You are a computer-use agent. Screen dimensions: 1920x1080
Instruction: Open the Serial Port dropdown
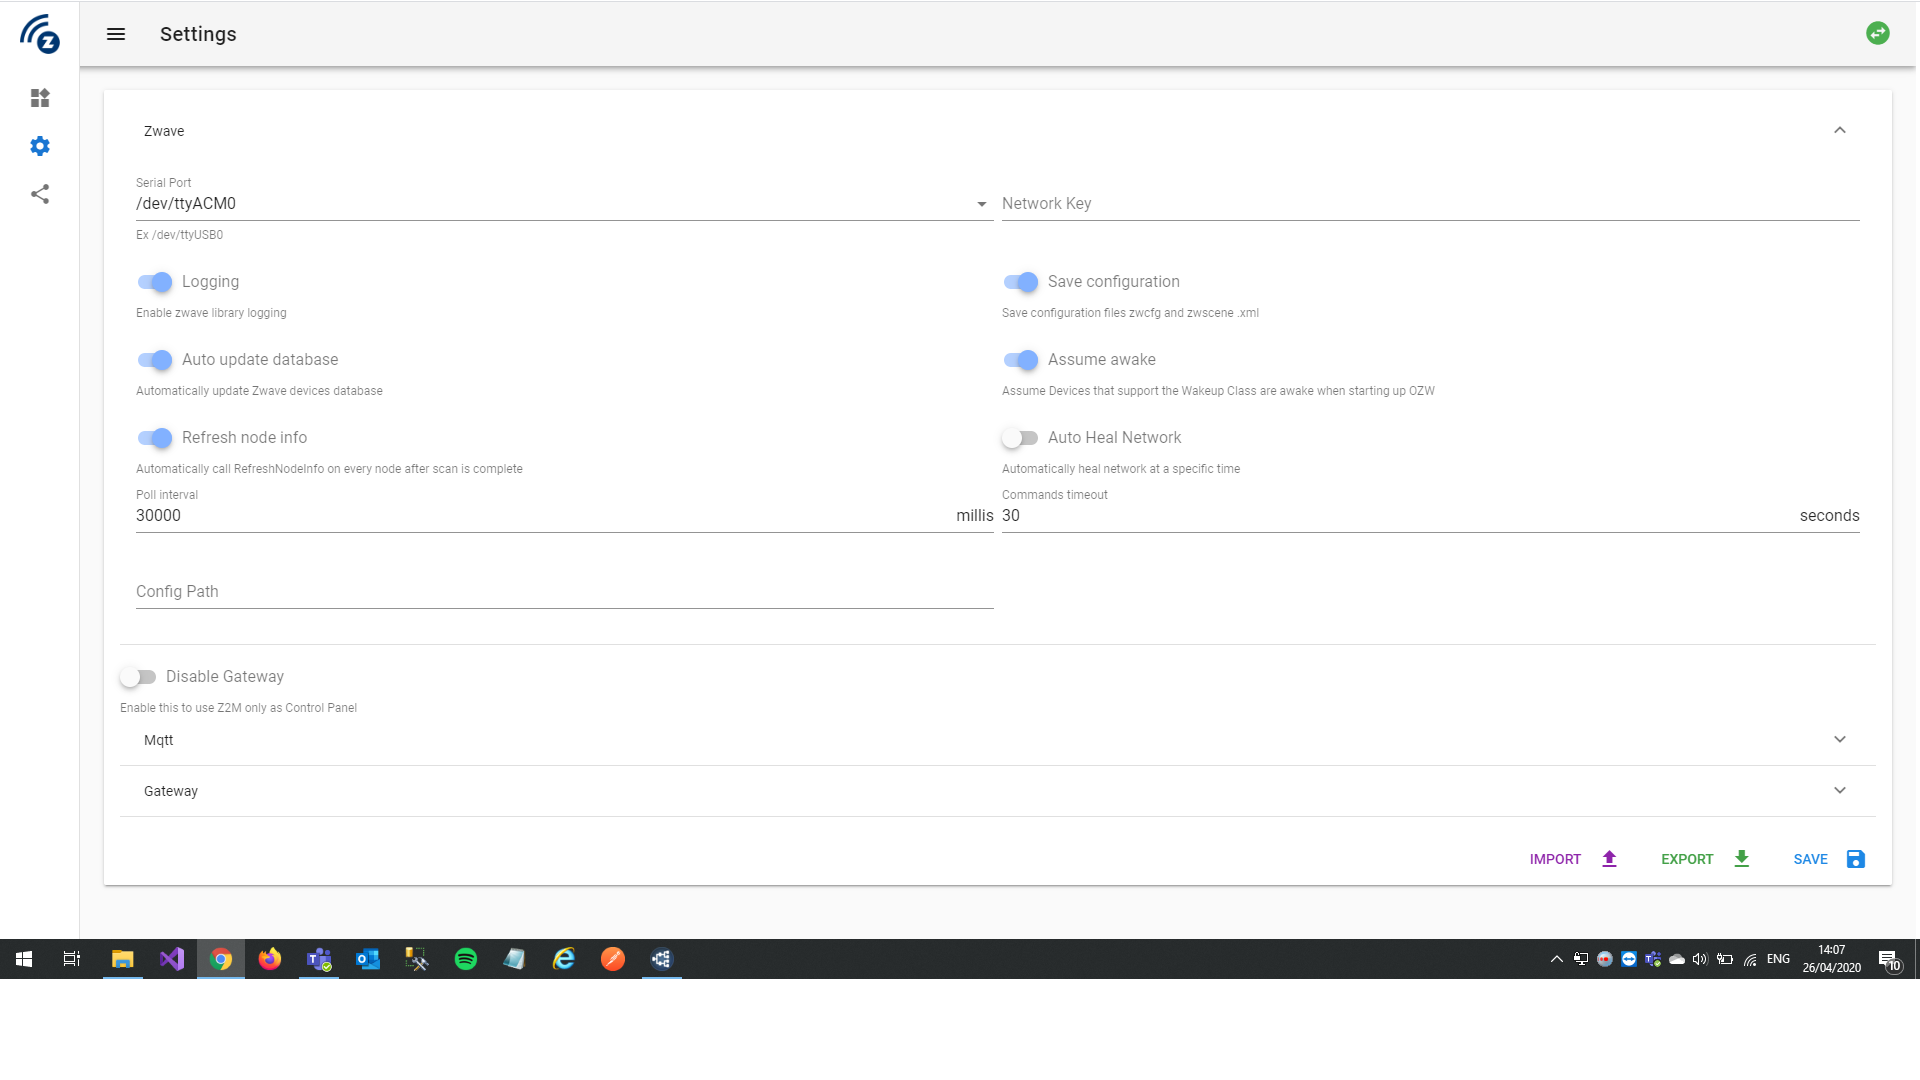(982, 203)
